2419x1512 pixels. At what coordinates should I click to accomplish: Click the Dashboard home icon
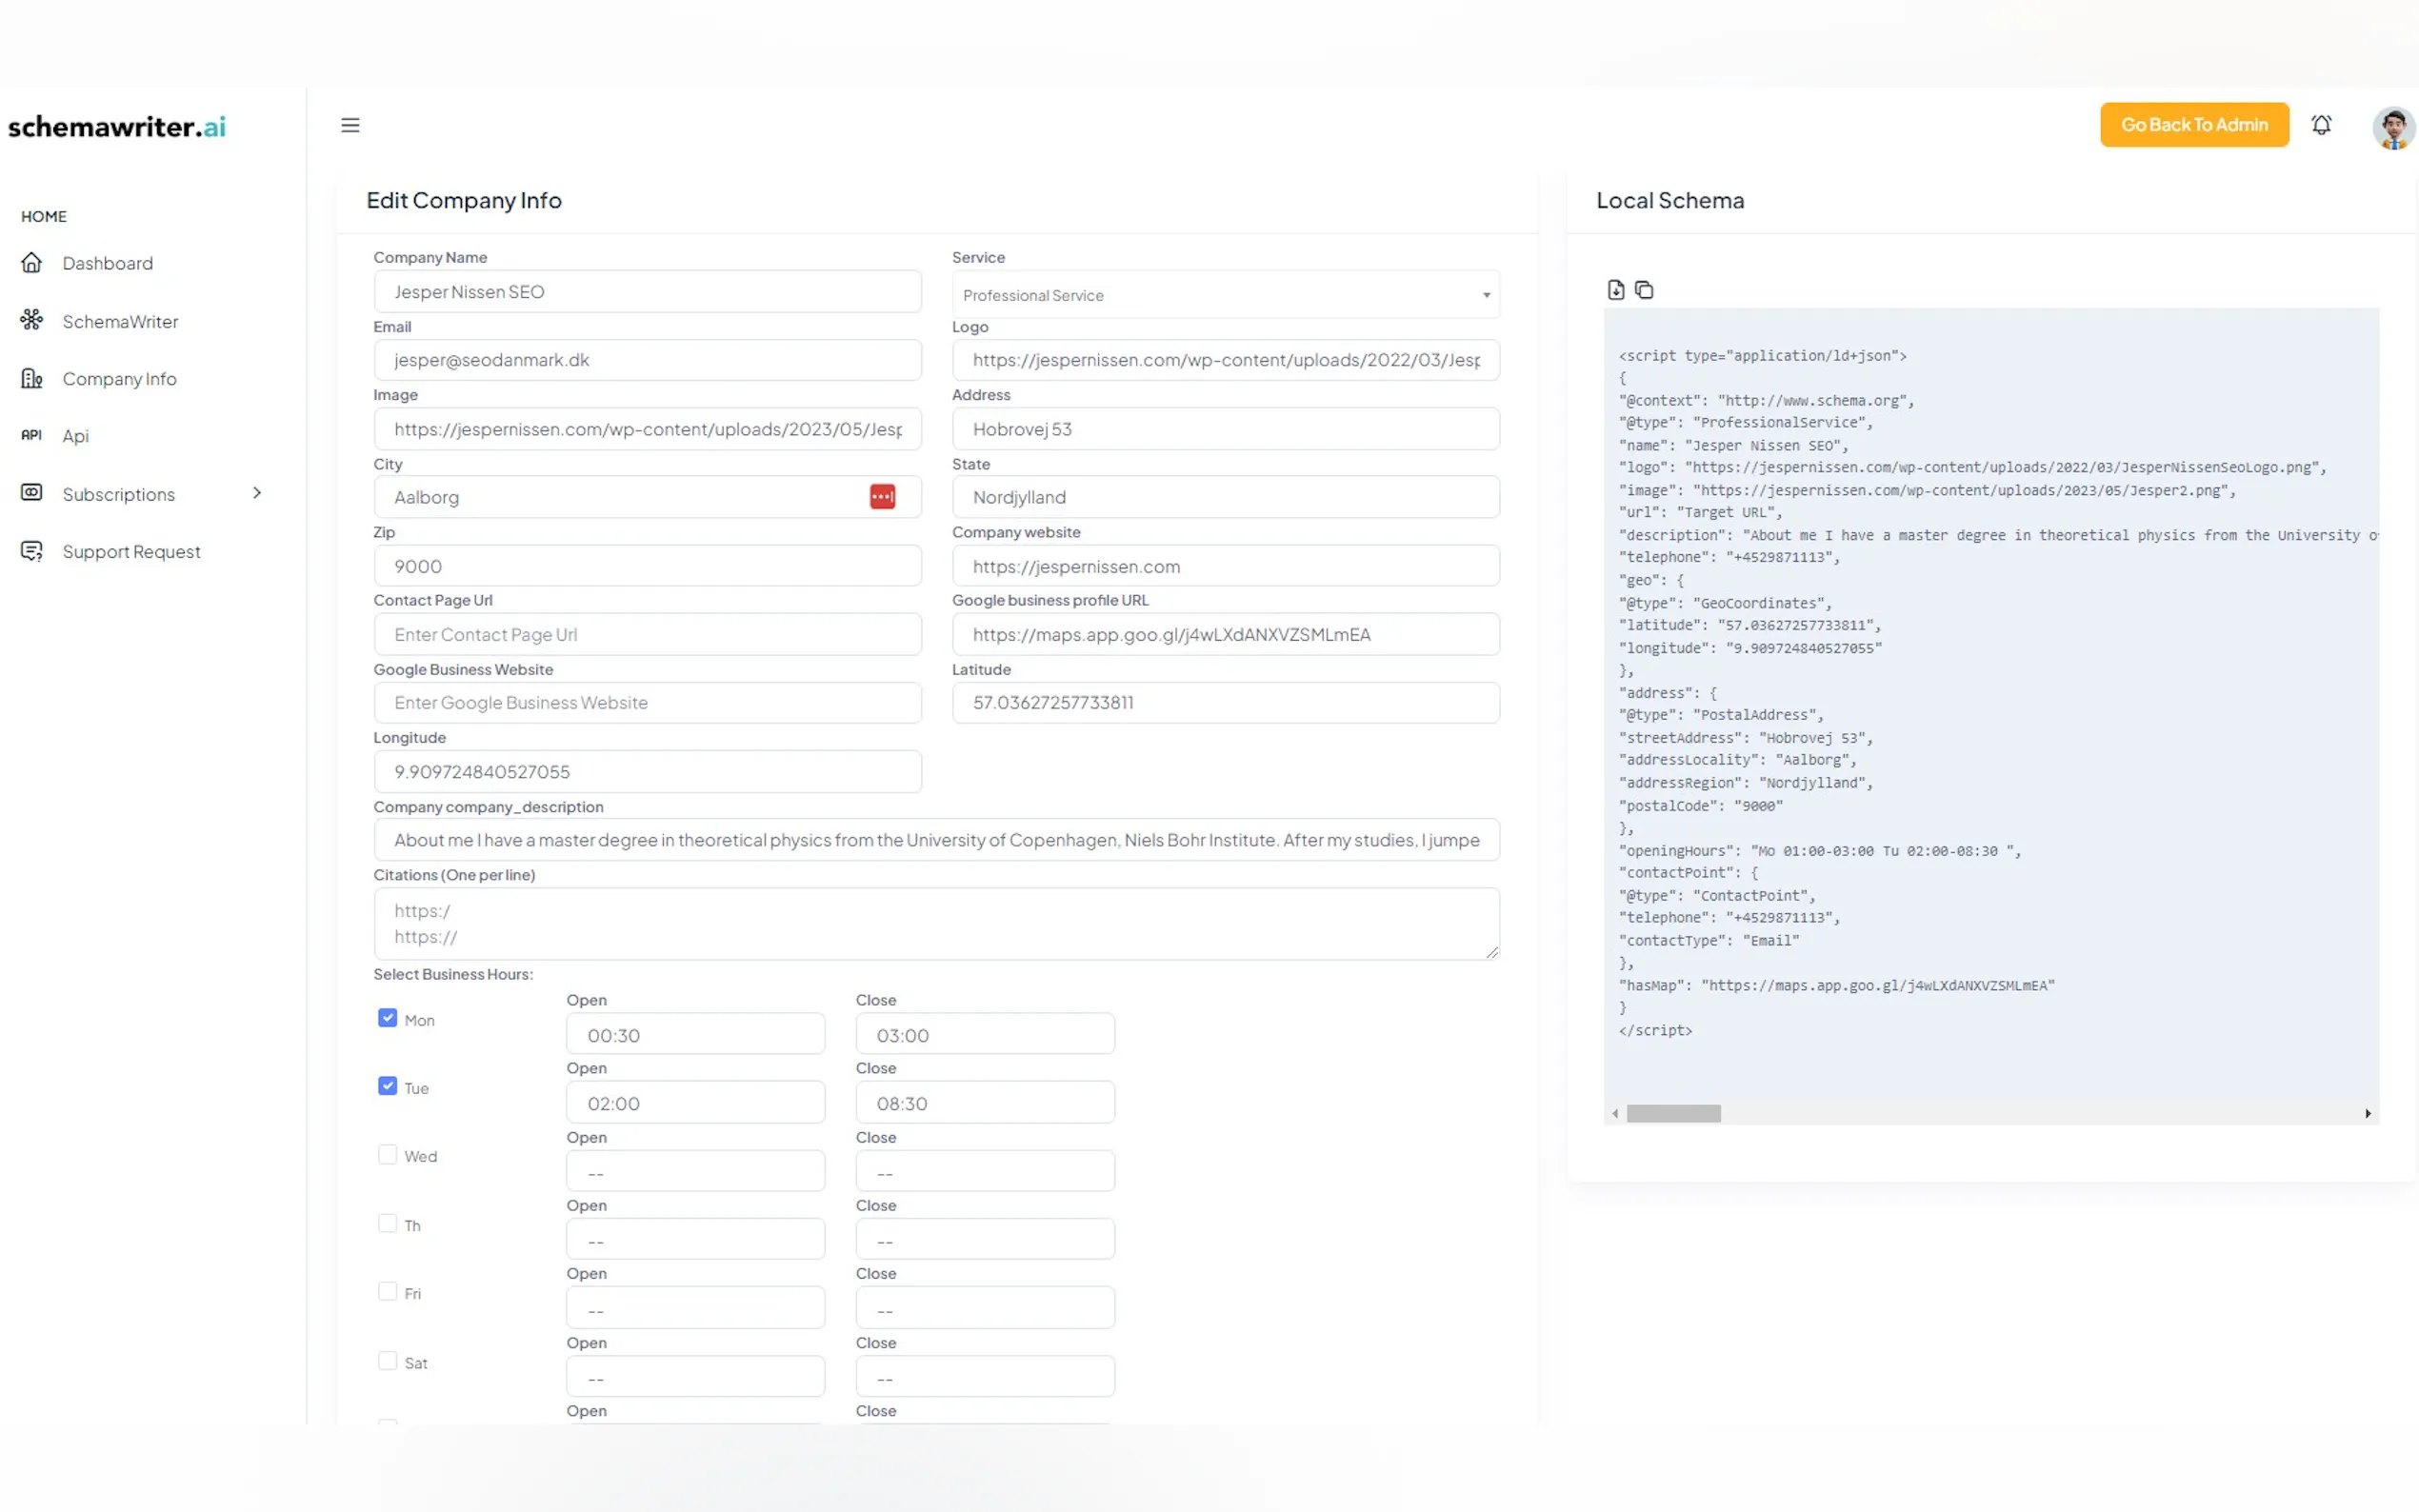click(32, 263)
